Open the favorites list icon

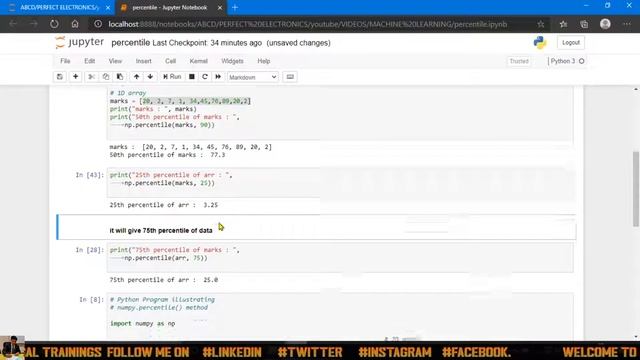(x=563, y=24)
